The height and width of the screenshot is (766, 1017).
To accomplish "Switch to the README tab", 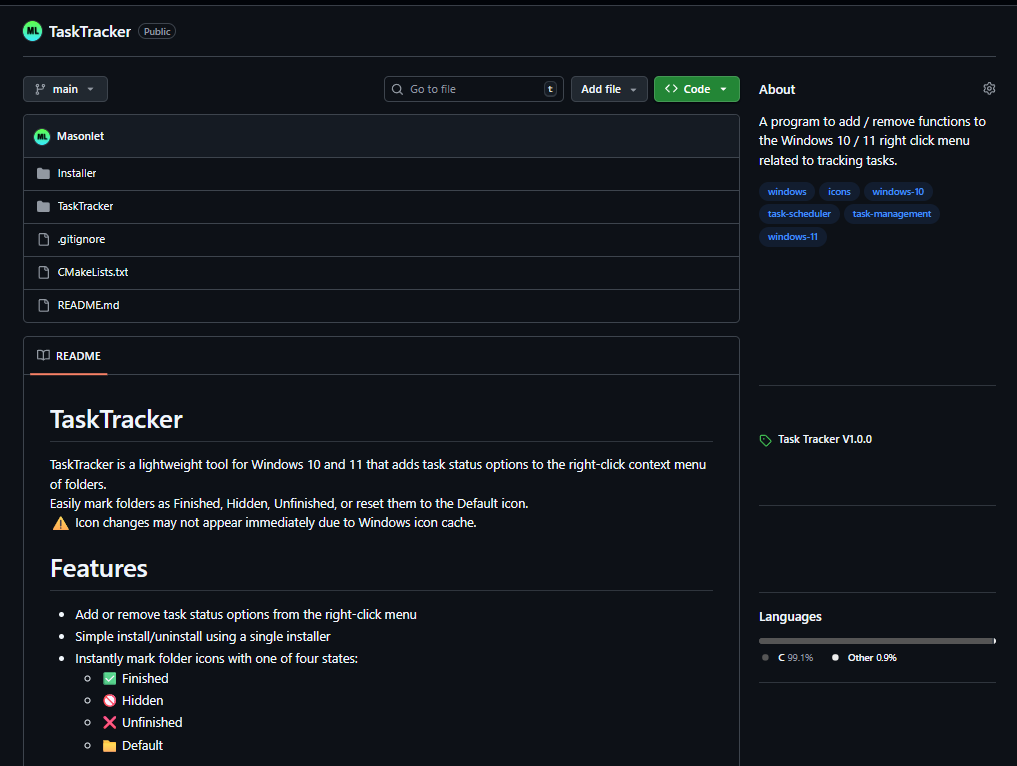I will tap(78, 356).
